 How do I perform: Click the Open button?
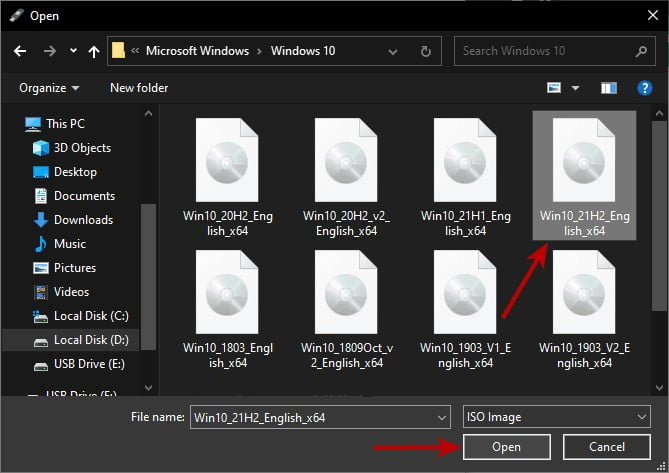[x=506, y=447]
